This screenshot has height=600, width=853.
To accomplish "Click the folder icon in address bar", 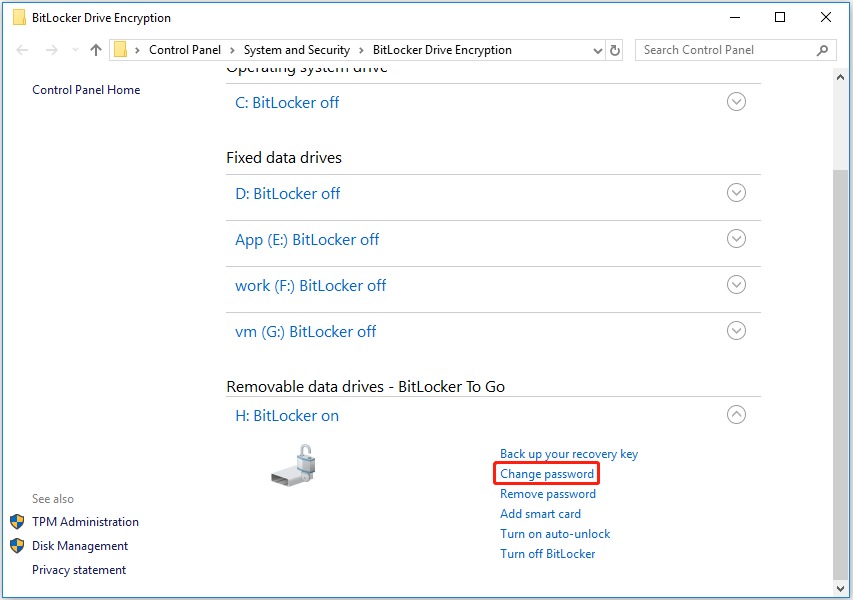I will [x=121, y=50].
